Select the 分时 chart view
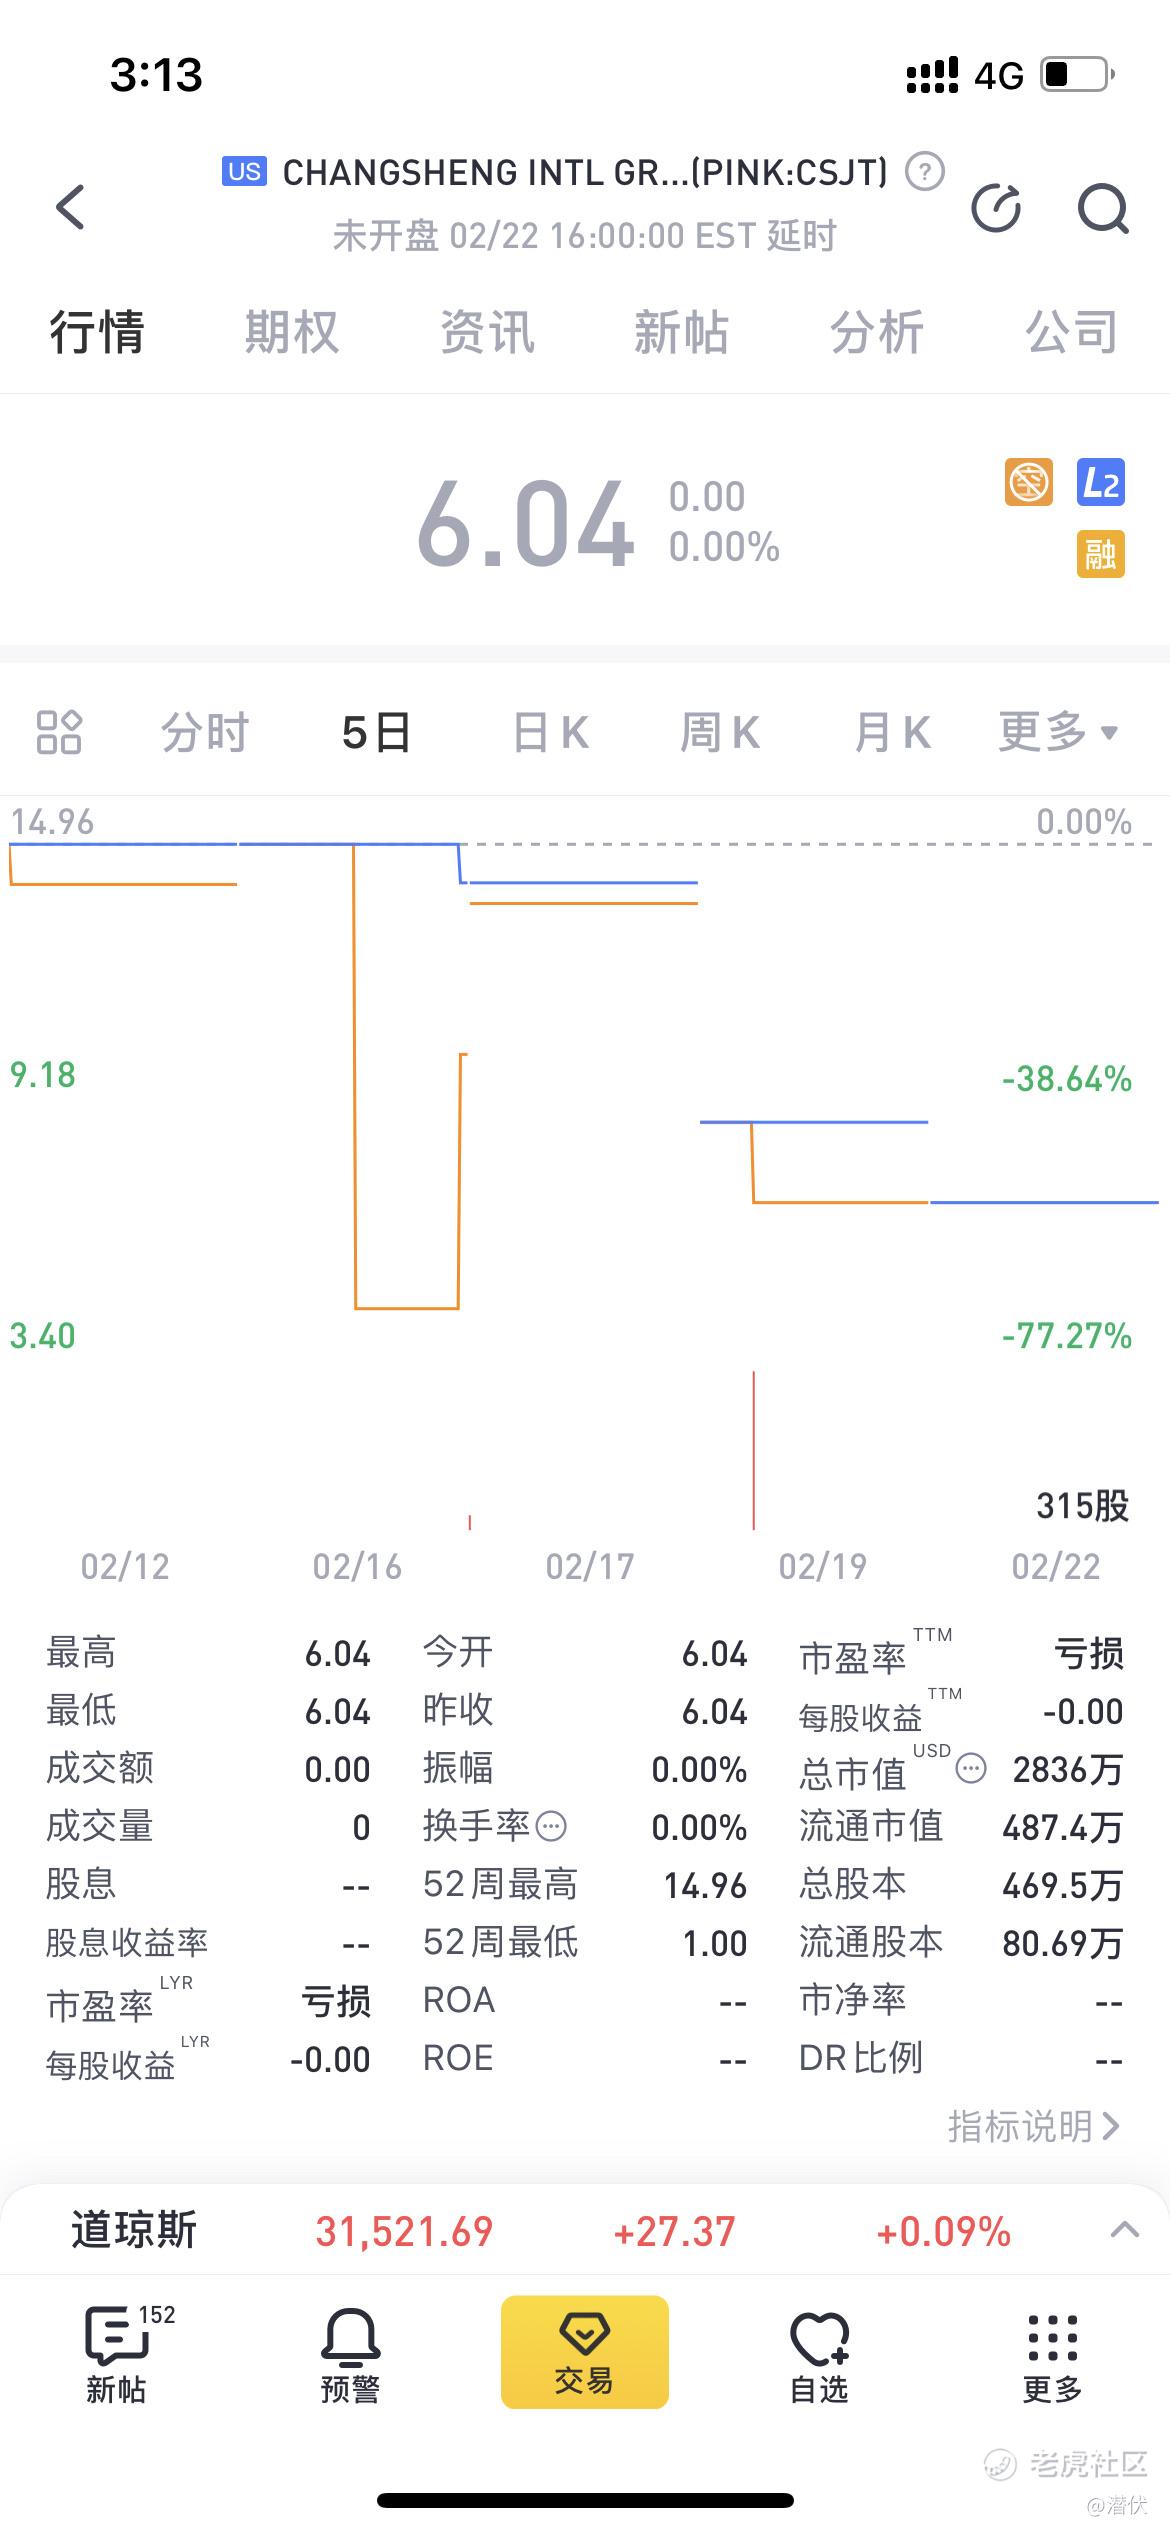The image size is (1170, 2532). click(x=205, y=732)
